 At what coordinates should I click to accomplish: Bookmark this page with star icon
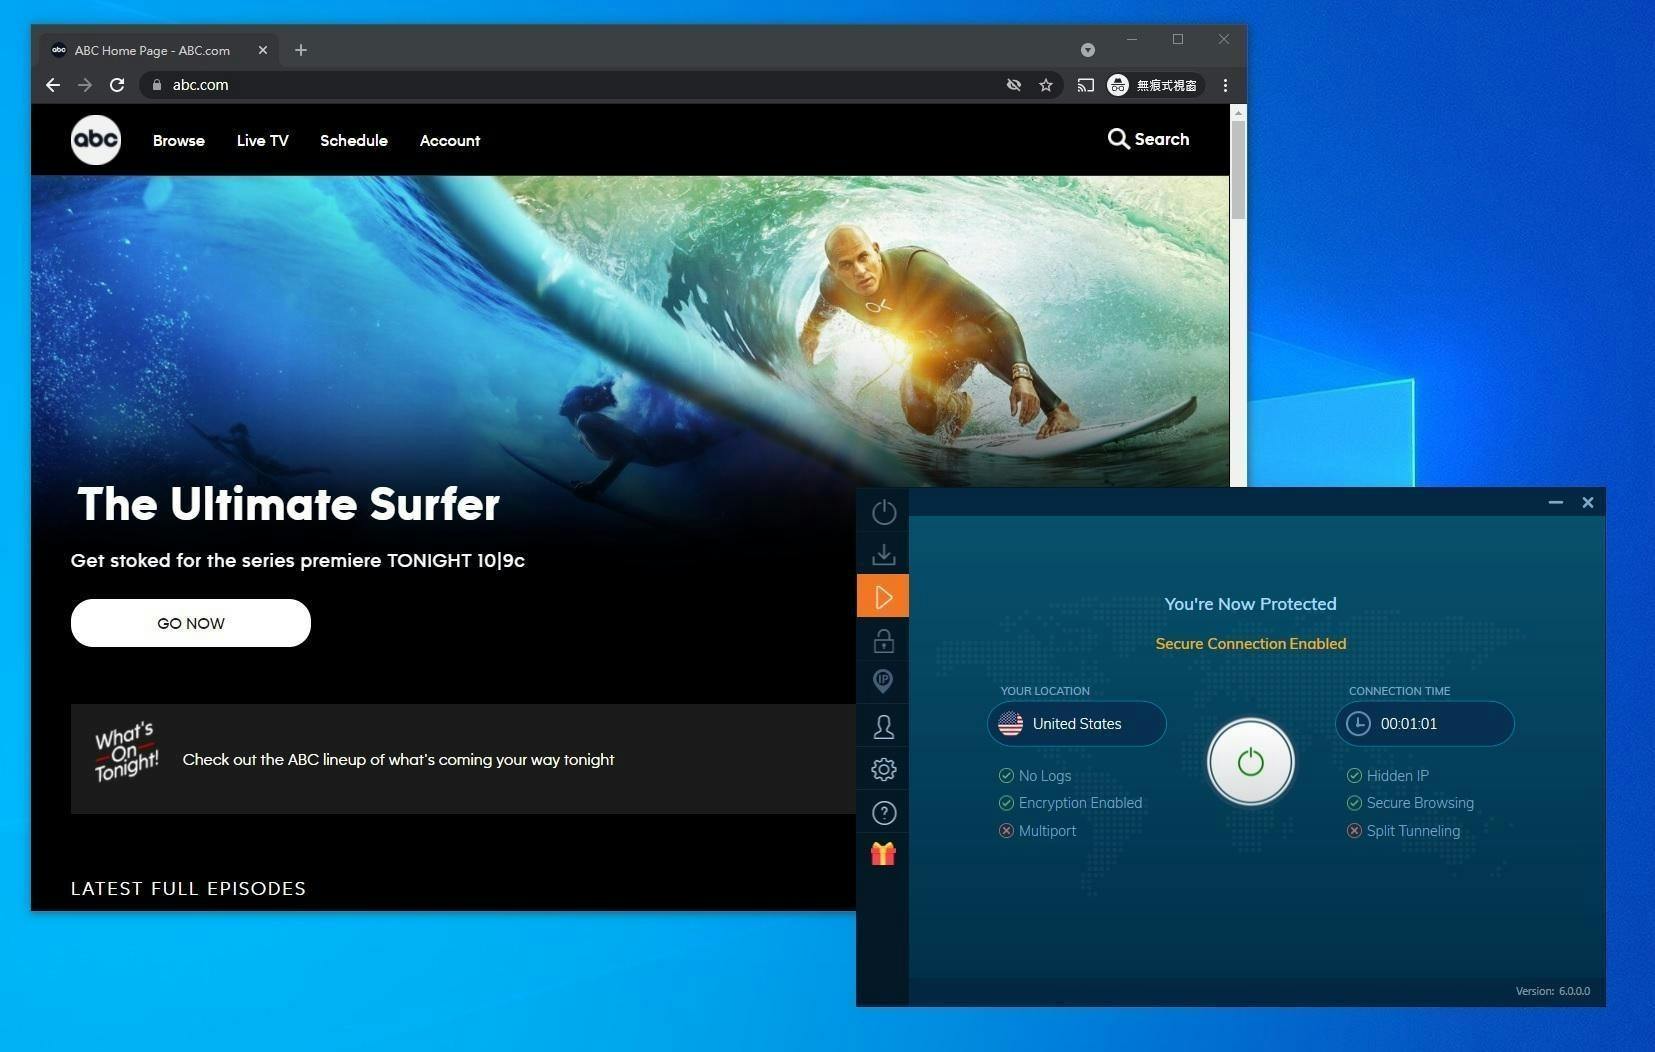(1046, 85)
